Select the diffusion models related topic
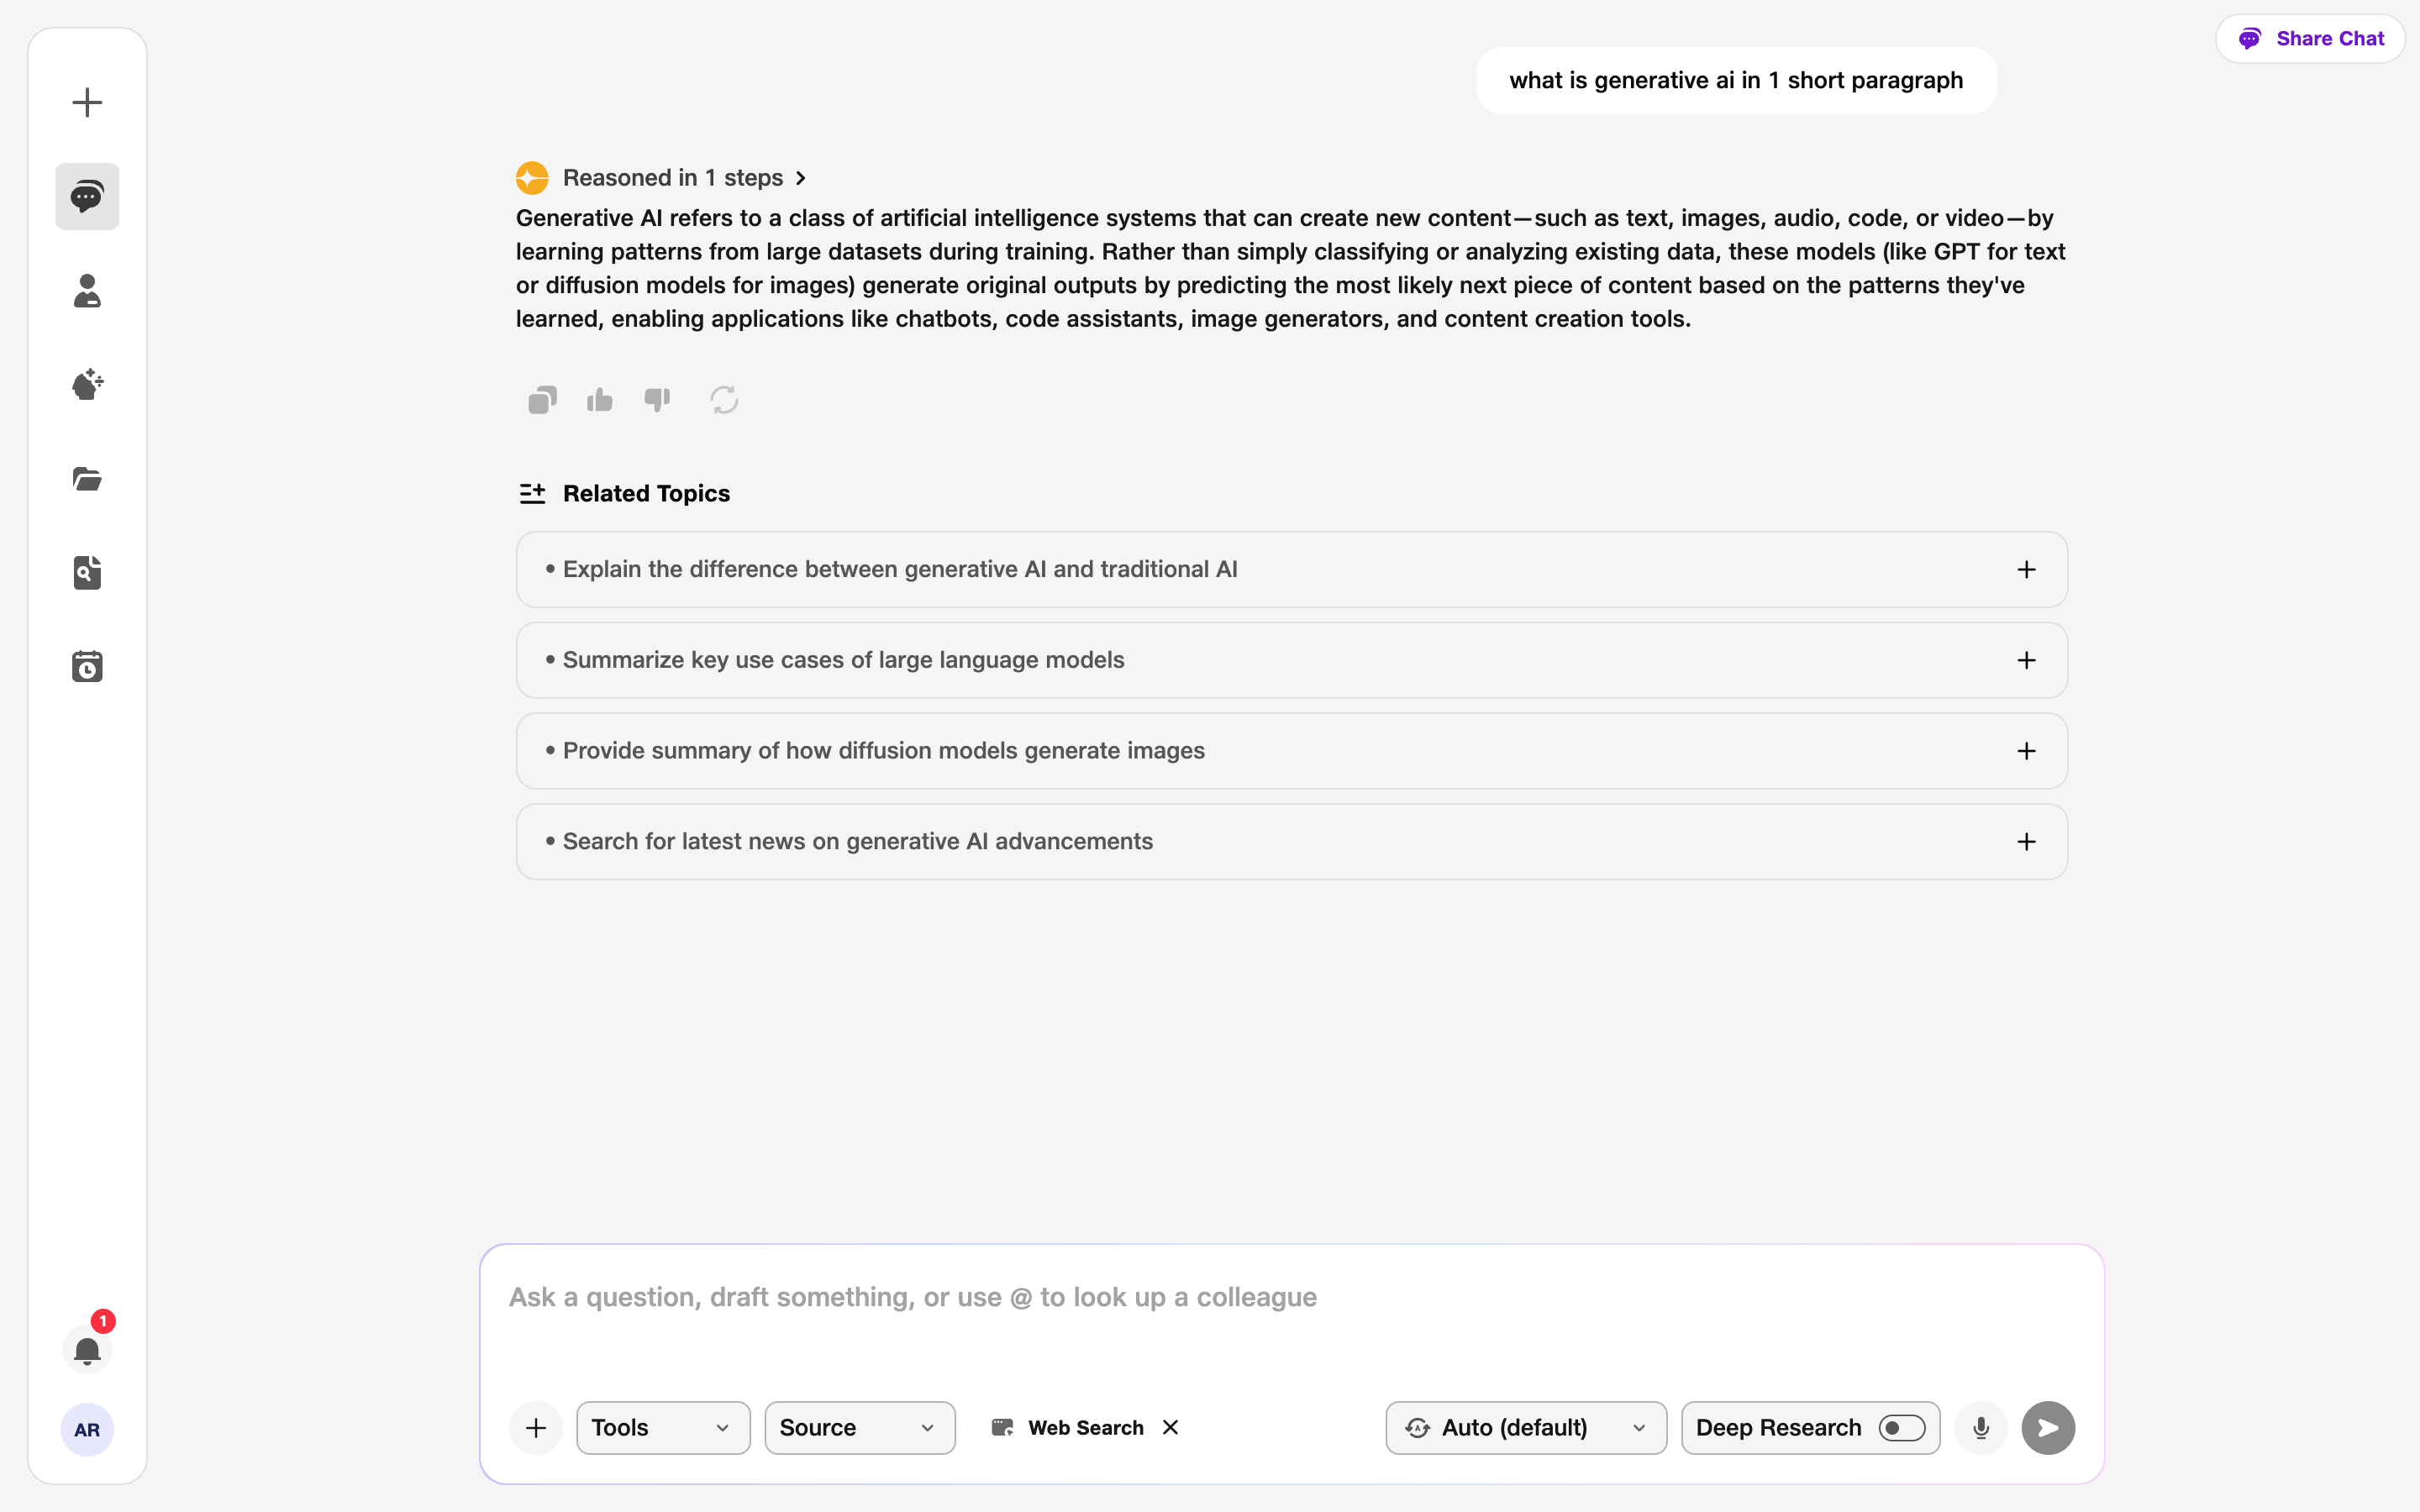Screen dimensions: 2420x1512 click(x=1291, y=751)
